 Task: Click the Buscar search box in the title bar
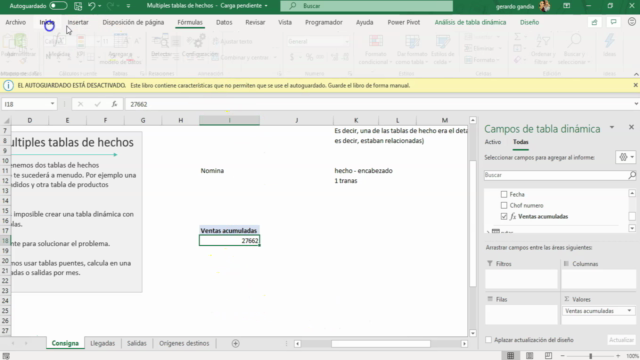[367, 6]
